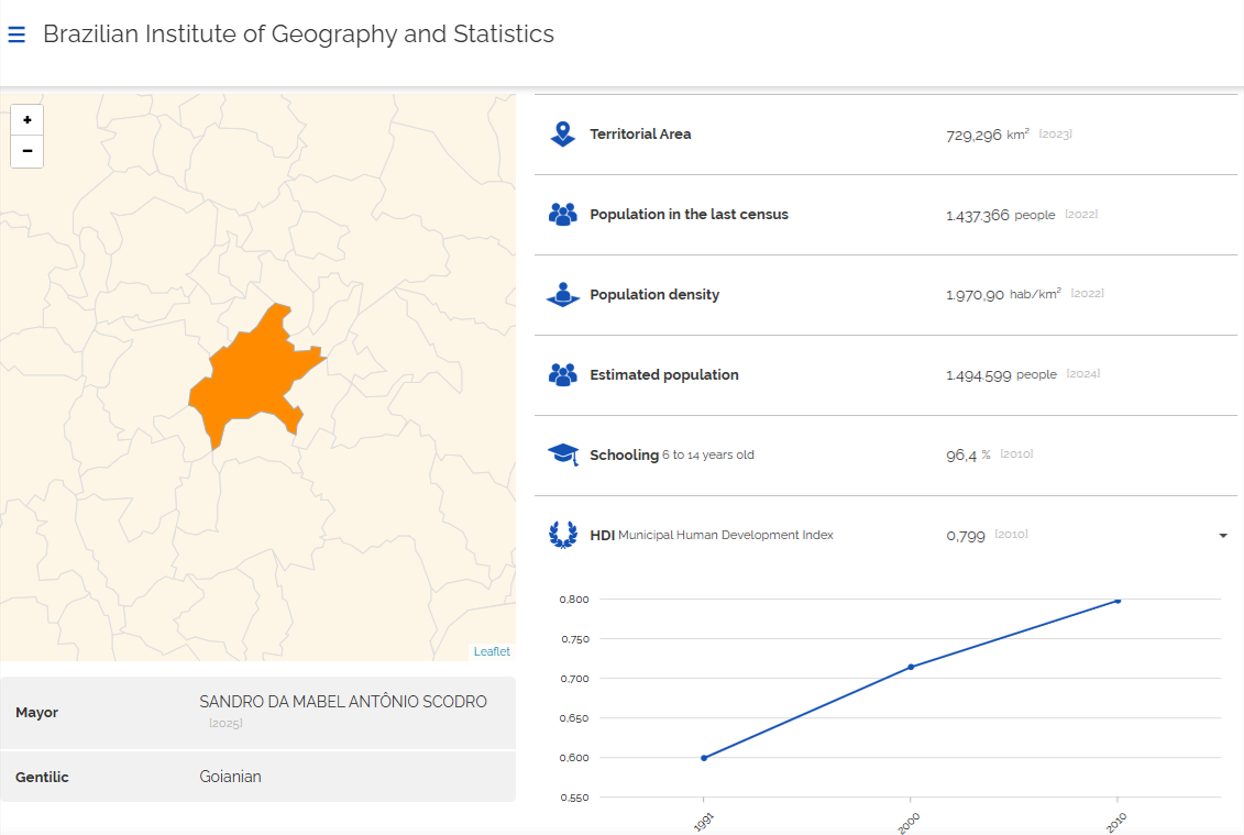Click the HDI laurel wreath icon
Screen dimensions: 1244x835
564,534
